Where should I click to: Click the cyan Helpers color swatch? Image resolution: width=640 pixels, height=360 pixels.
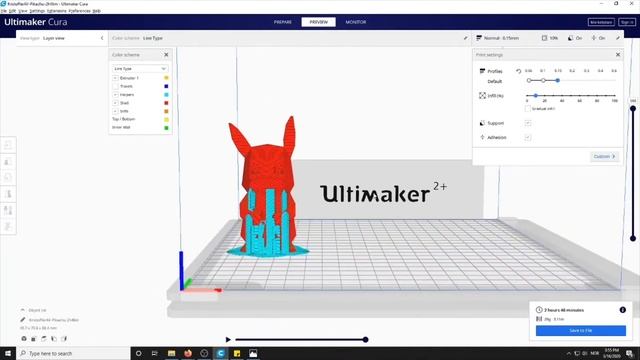pos(166,94)
